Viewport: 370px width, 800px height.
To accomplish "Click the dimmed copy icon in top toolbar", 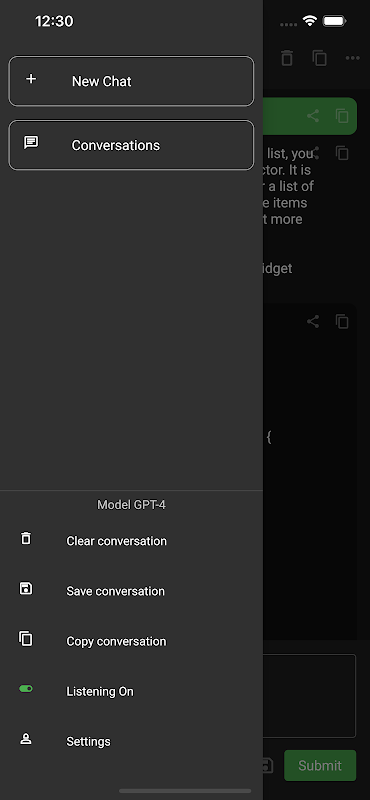I will tap(320, 58).
